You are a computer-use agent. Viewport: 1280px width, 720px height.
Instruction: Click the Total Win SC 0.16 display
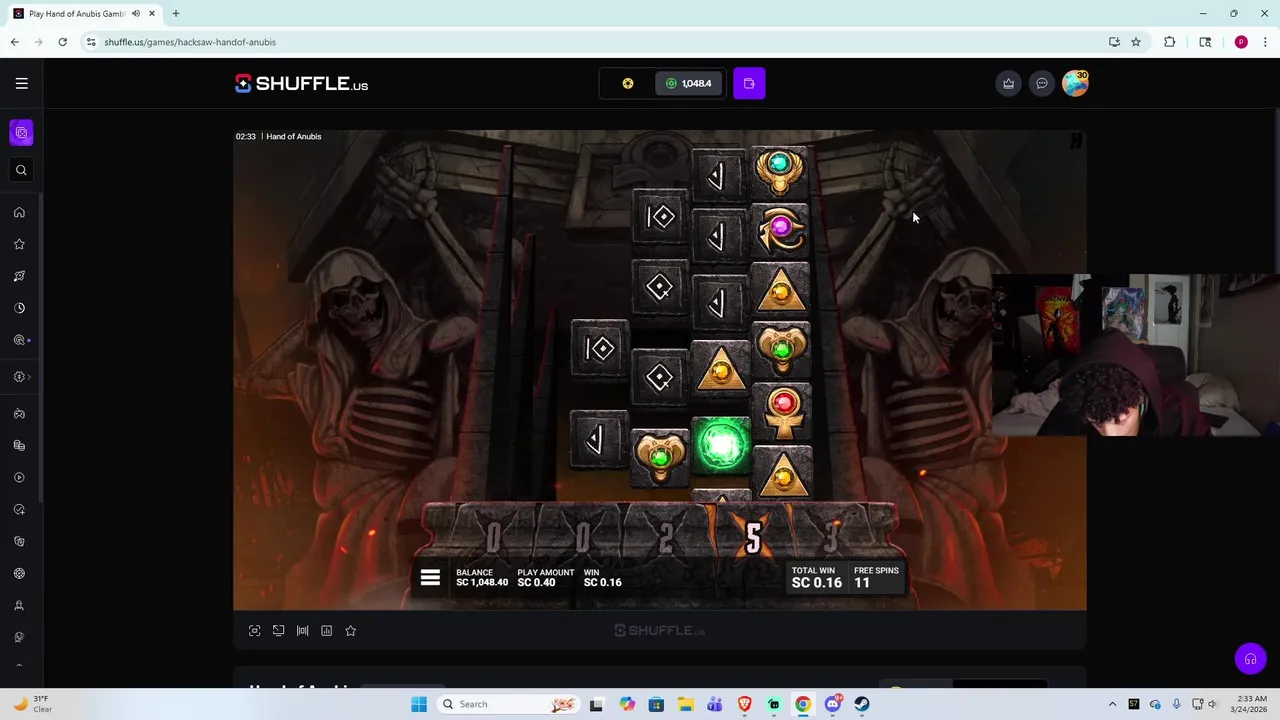pos(816,578)
